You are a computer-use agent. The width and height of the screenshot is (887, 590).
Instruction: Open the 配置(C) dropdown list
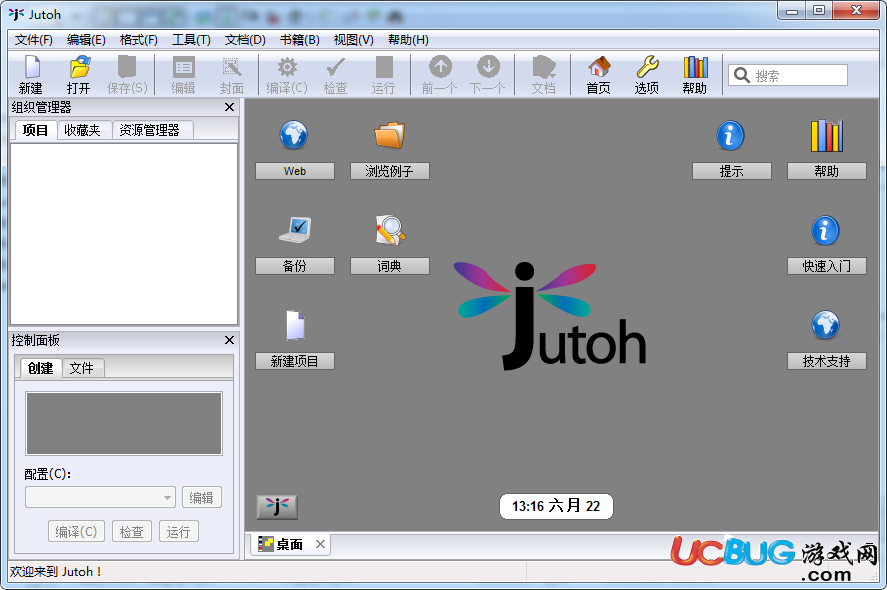tap(100, 497)
